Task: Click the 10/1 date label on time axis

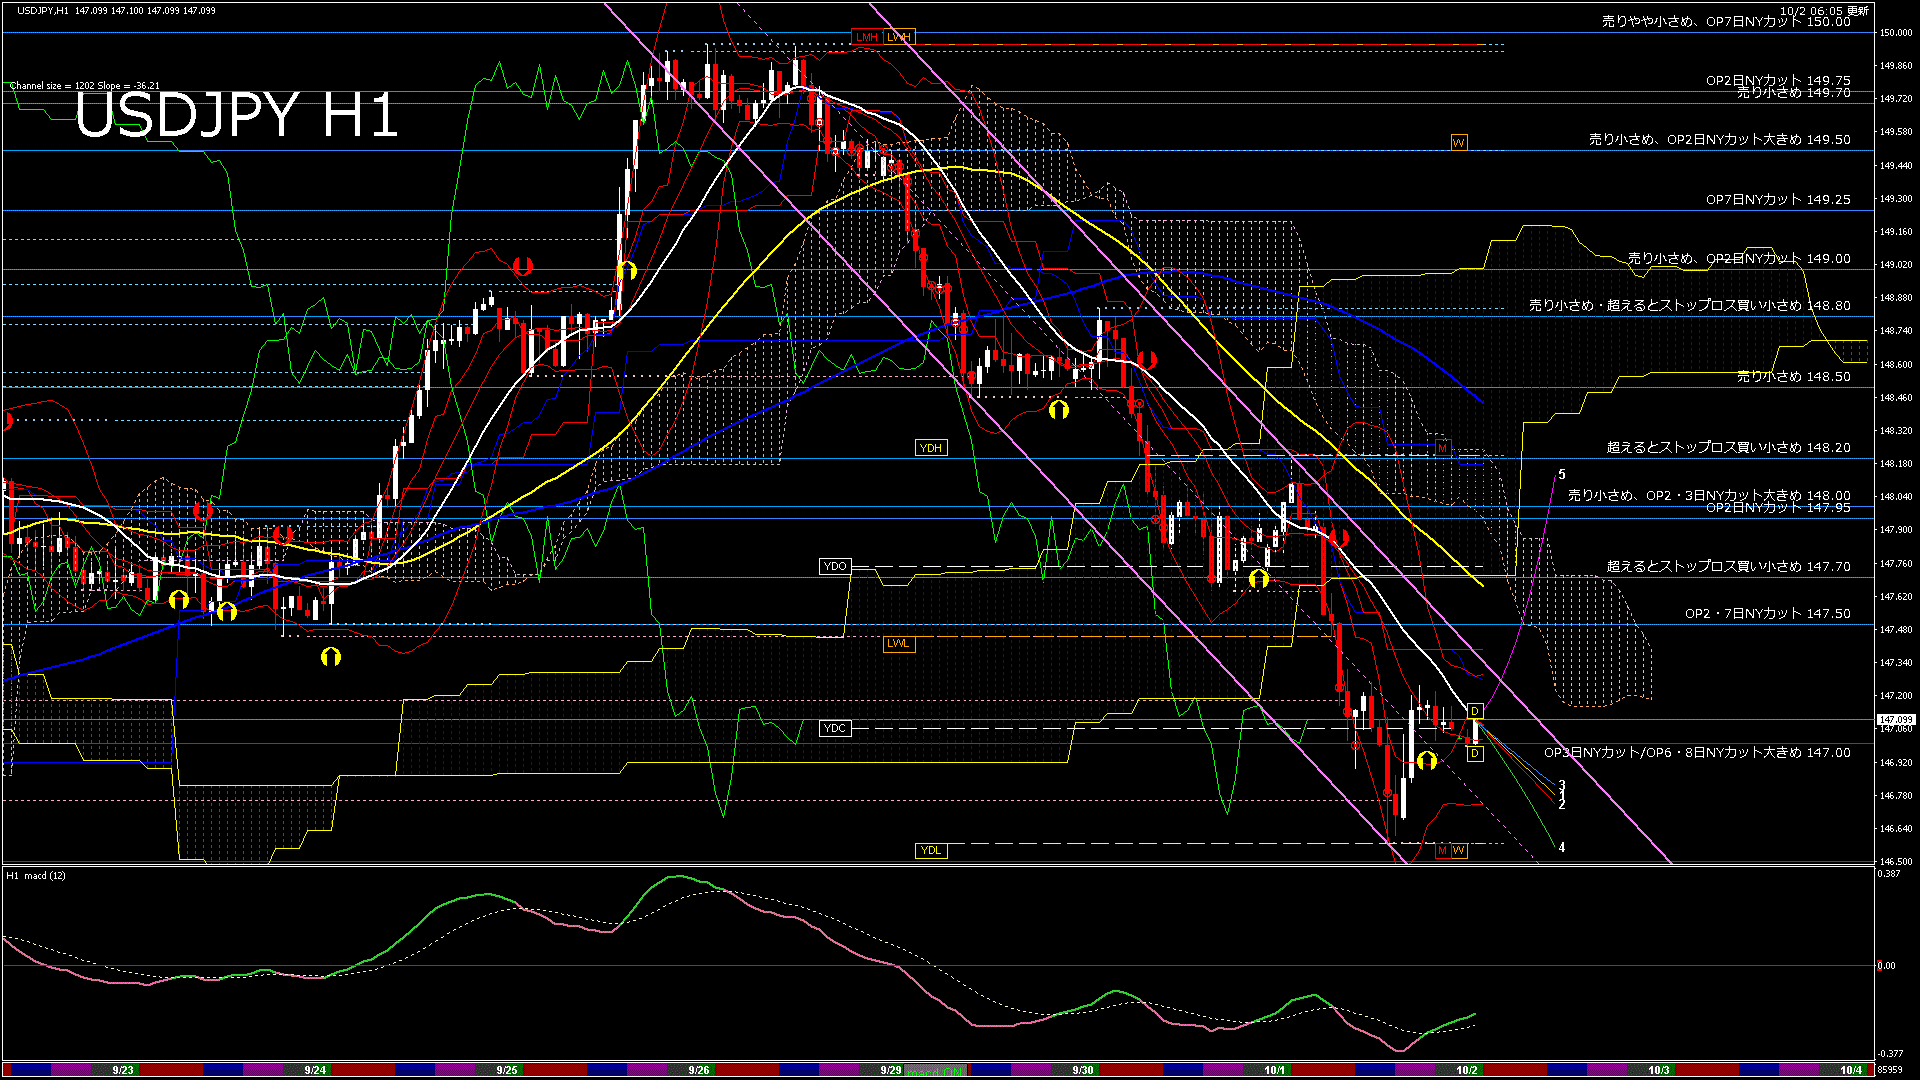Action: [1274, 1070]
